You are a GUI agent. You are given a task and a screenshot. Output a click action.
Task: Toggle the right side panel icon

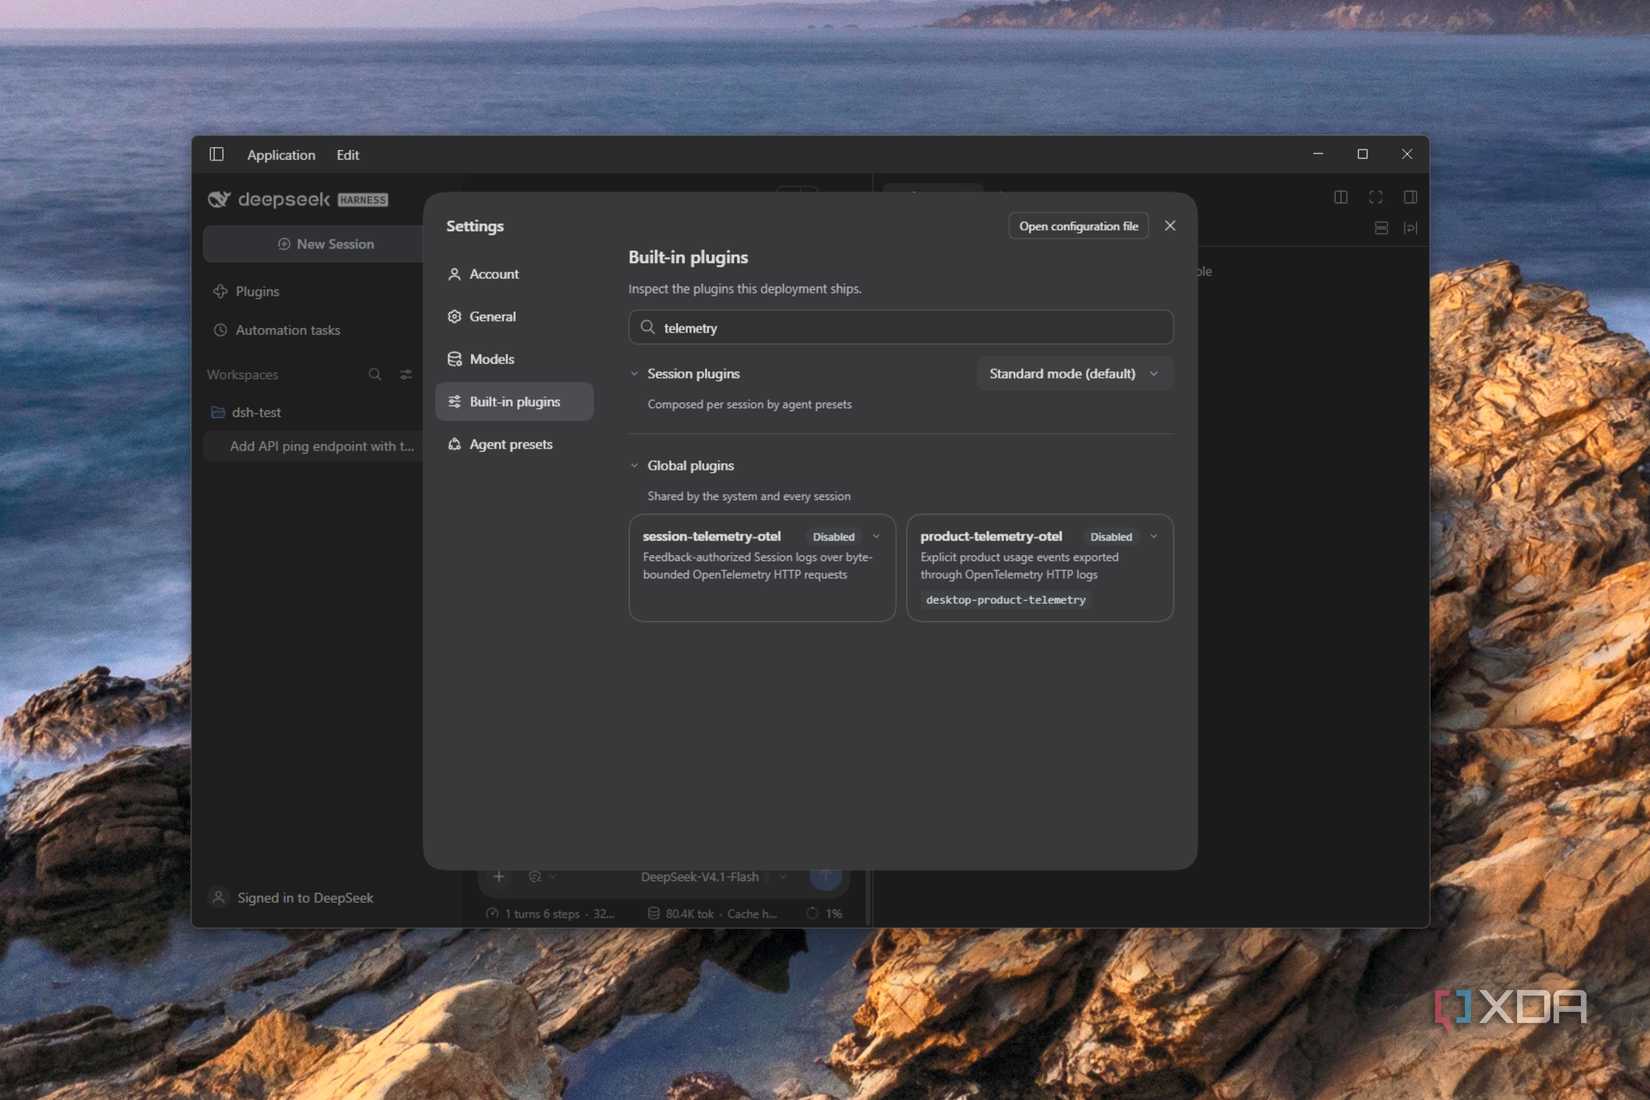coord(1410,197)
